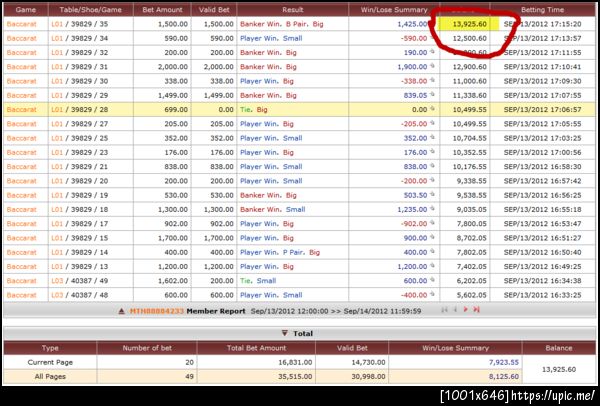This screenshot has height=406, width=600.
Task: Open detail icon beside the -400.00 loss
Action: 432,294
